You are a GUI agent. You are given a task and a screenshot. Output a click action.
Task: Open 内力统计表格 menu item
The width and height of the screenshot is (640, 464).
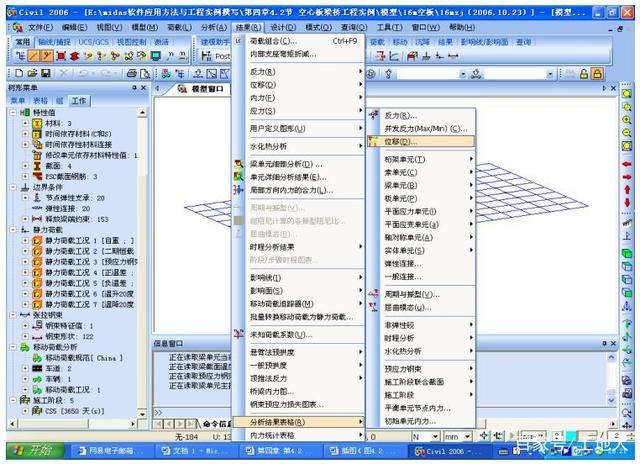298,435
